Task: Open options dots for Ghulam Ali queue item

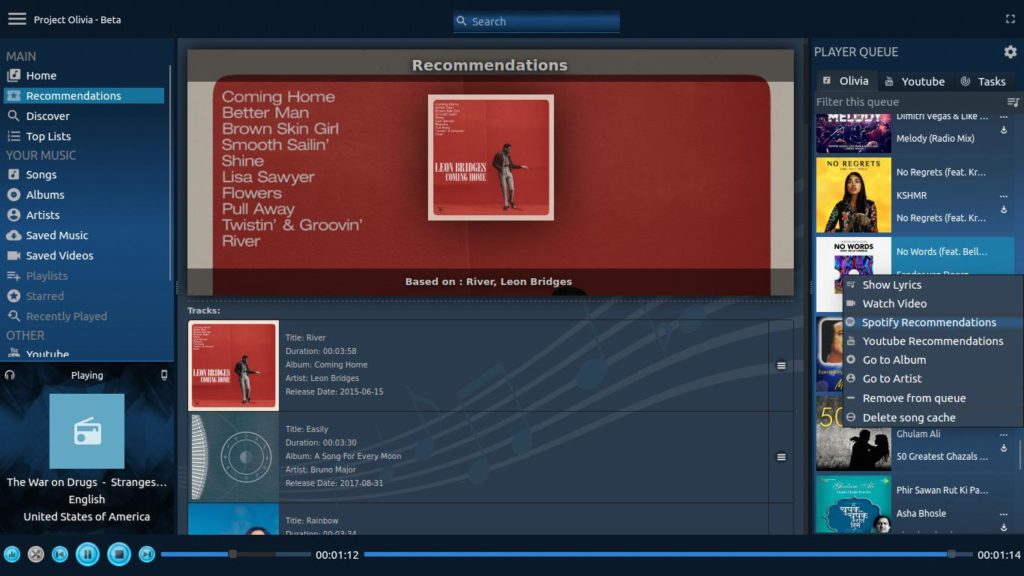Action: click(1004, 434)
